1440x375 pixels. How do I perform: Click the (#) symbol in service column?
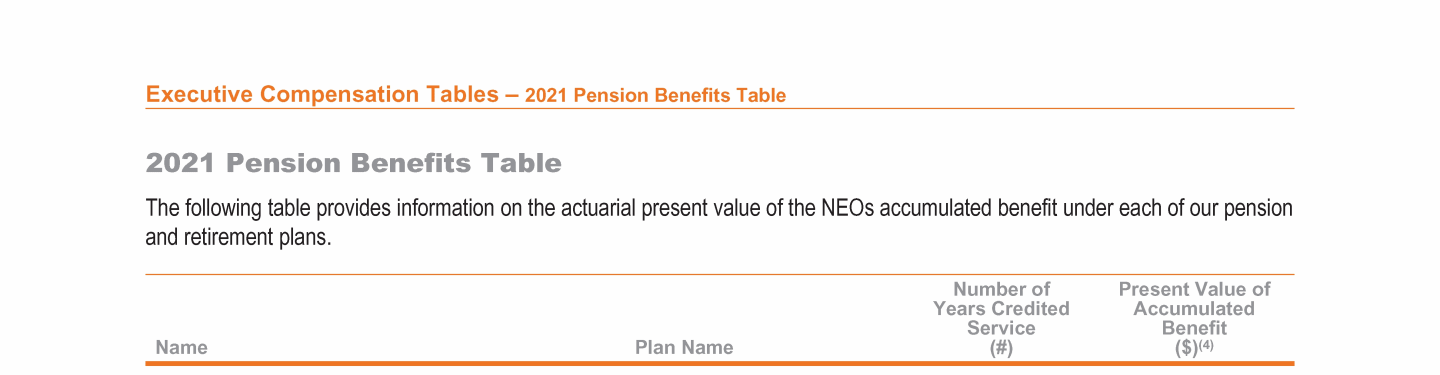pyautogui.click(x=1001, y=348)
